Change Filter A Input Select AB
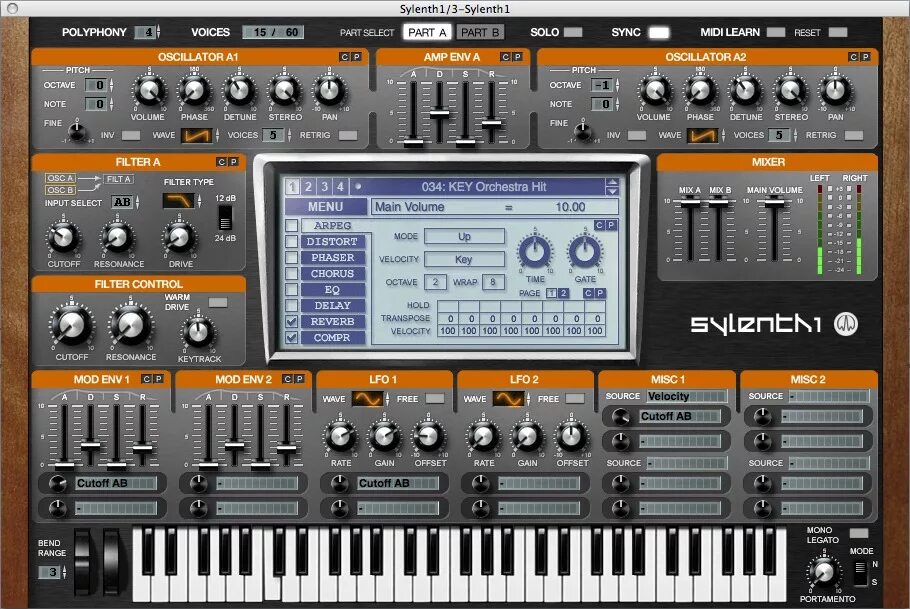Image resolution: width=910 pixels, height=609 pixels. click(x=122, y=202)
